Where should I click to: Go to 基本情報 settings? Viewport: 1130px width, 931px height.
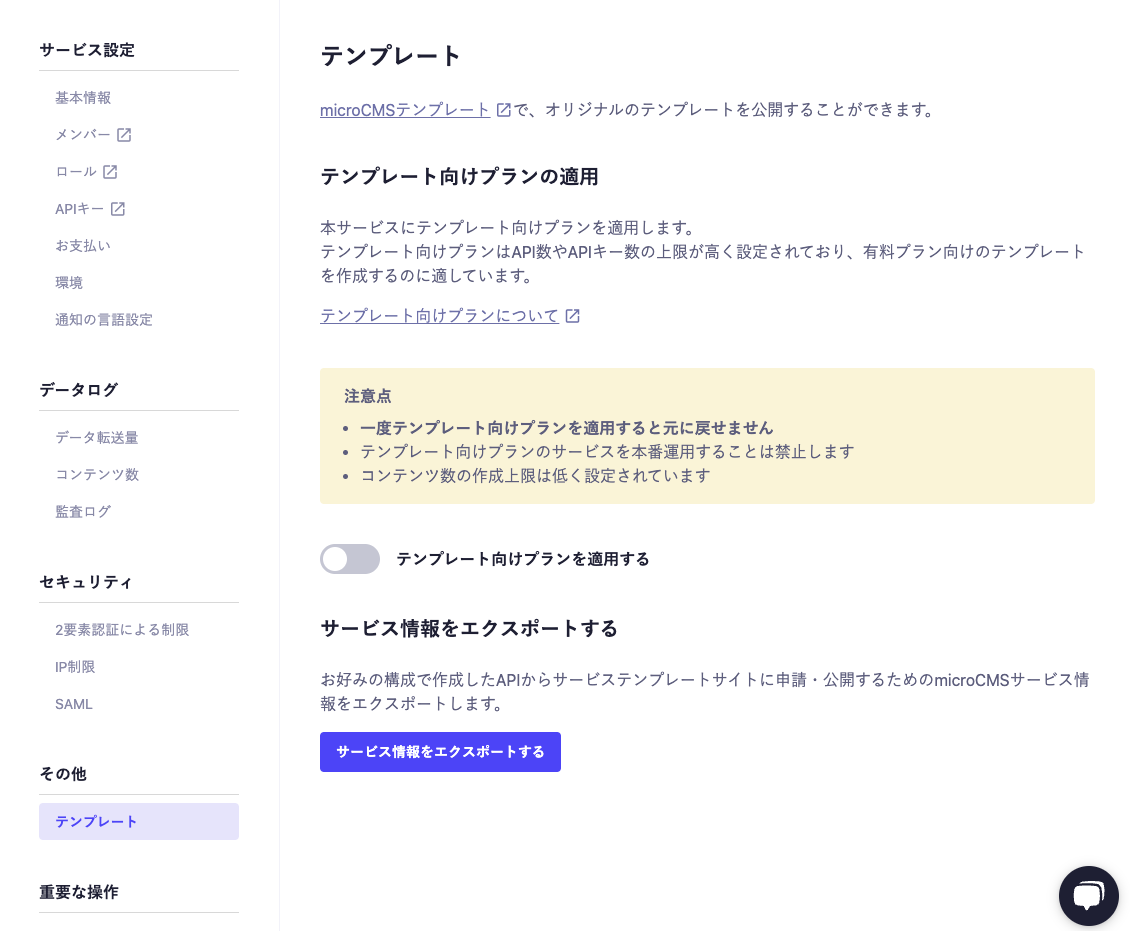click(83, 98)
